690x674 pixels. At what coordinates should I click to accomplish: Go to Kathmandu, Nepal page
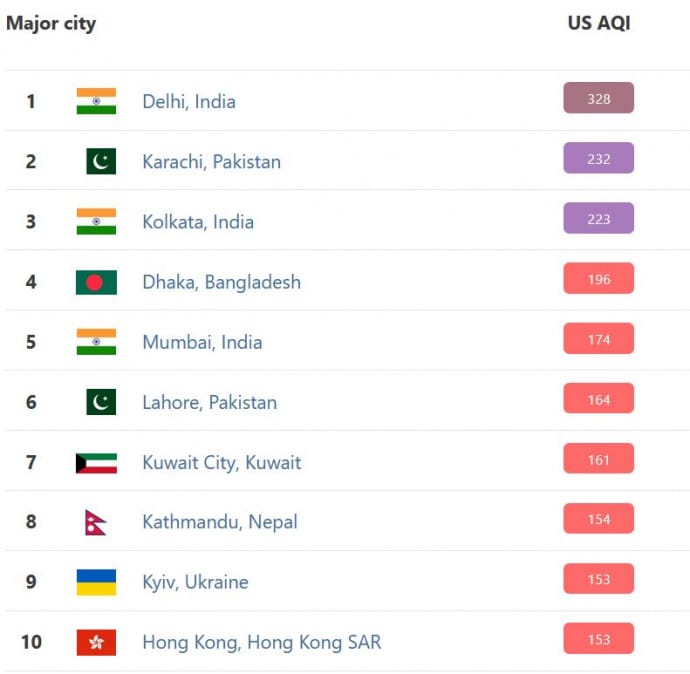click(x=219, y=522)
